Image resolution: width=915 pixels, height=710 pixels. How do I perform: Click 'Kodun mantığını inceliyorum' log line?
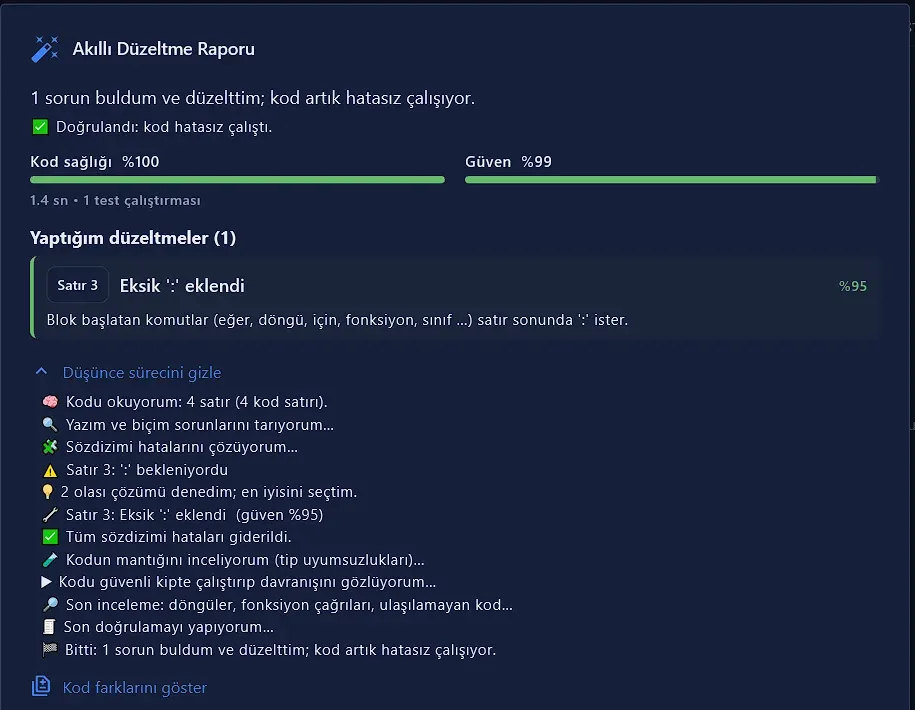click(245, 560)
